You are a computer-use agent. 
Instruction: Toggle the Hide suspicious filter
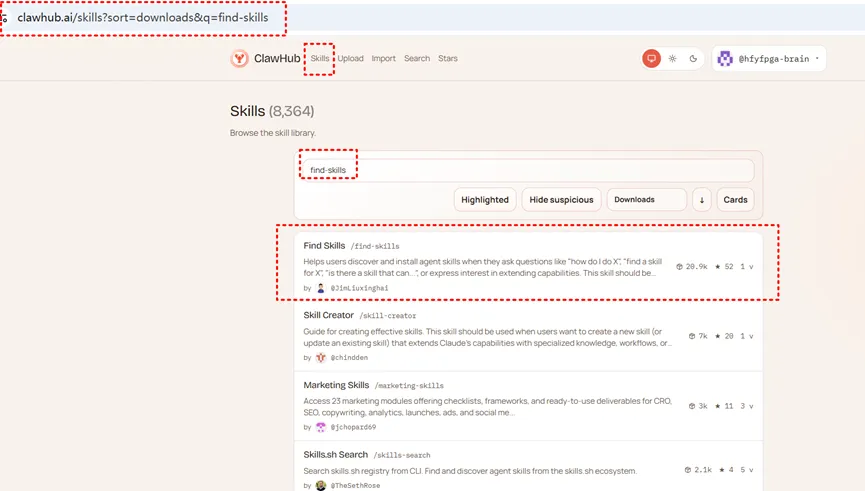pos(561,200)
